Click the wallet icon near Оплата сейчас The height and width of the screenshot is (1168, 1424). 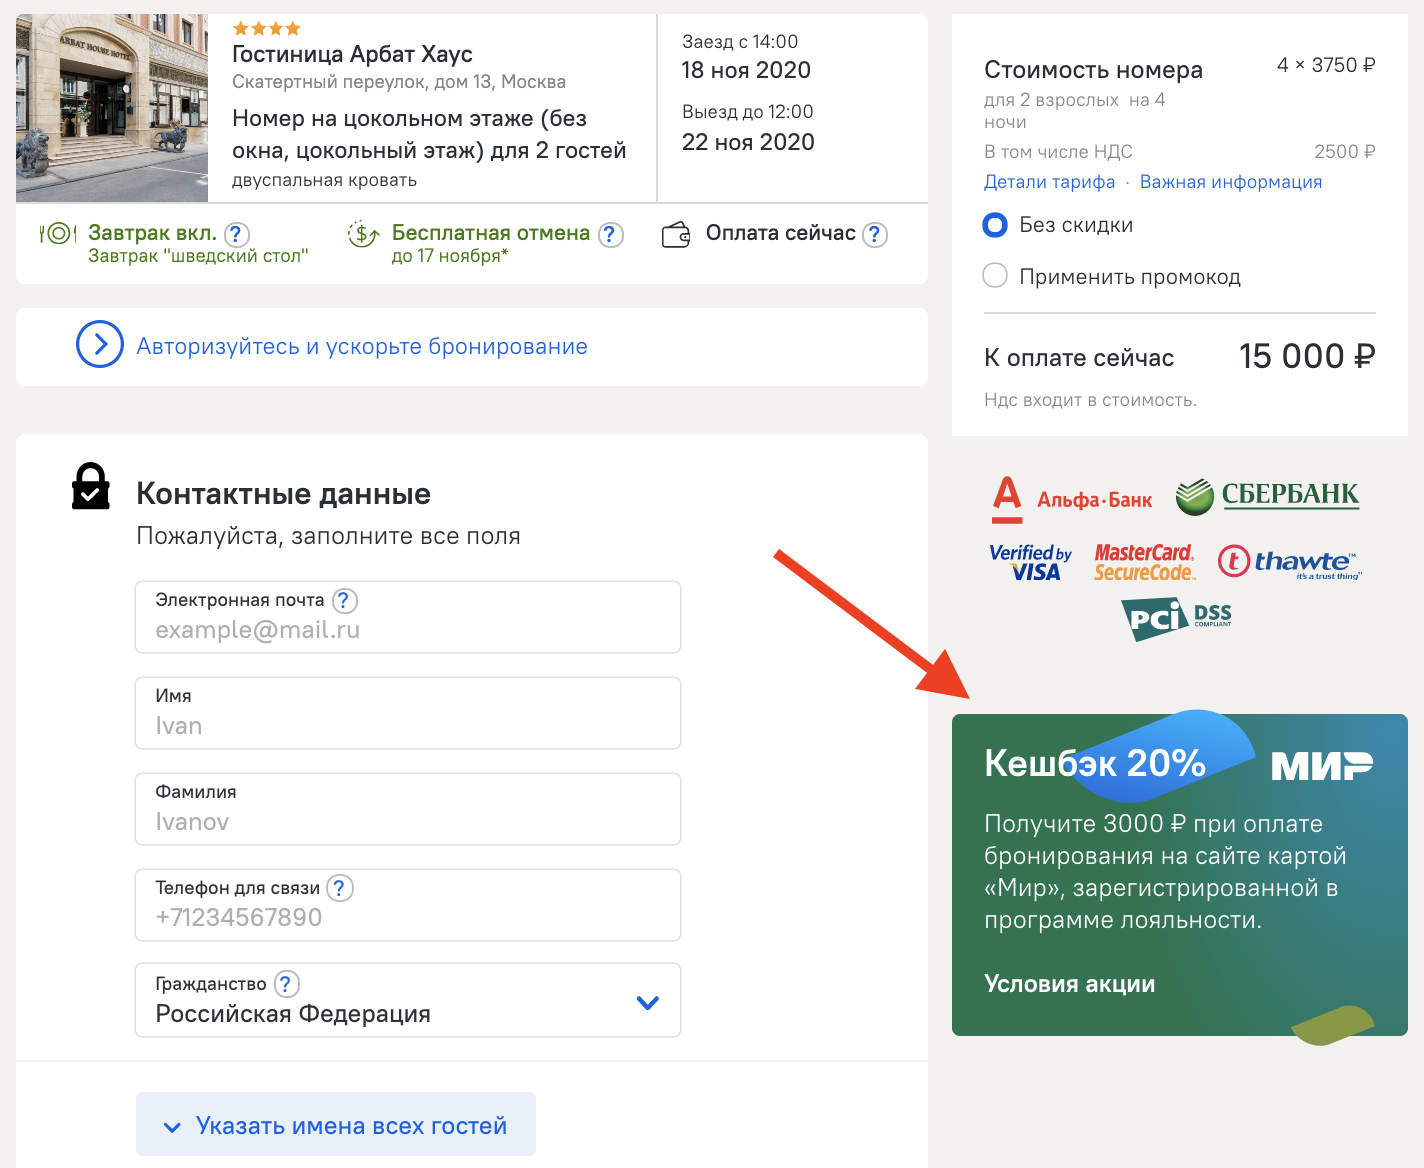coord(677,235)
